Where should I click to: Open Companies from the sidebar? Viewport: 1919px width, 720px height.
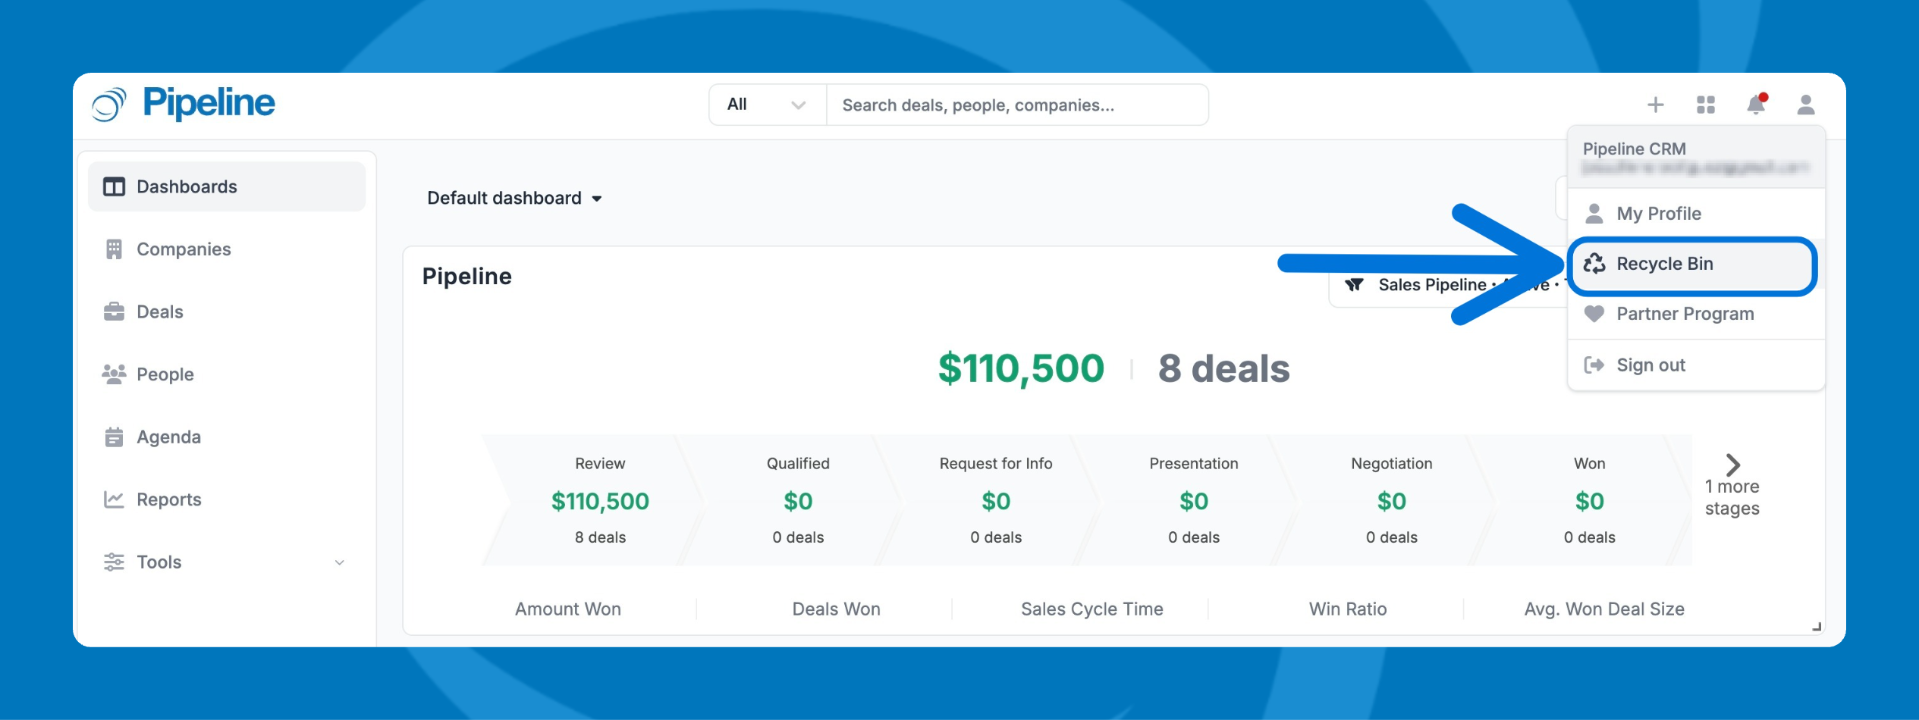[183, 249]
